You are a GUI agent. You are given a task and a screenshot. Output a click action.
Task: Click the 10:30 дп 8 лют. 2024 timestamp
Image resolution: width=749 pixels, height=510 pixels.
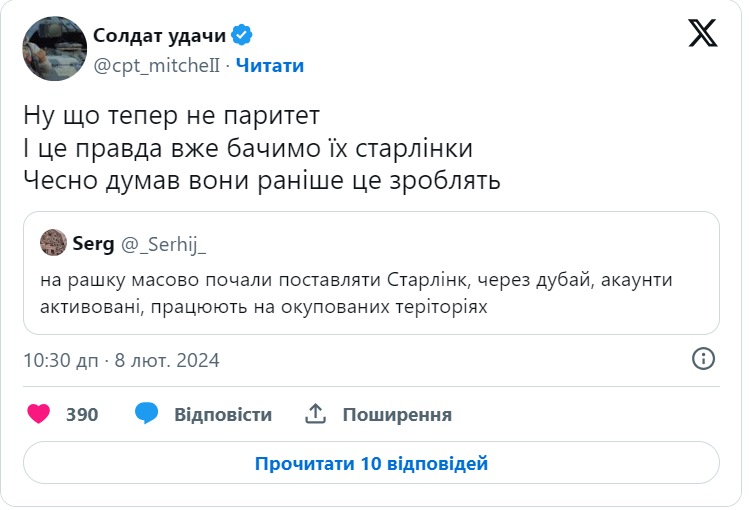[121, 360]
